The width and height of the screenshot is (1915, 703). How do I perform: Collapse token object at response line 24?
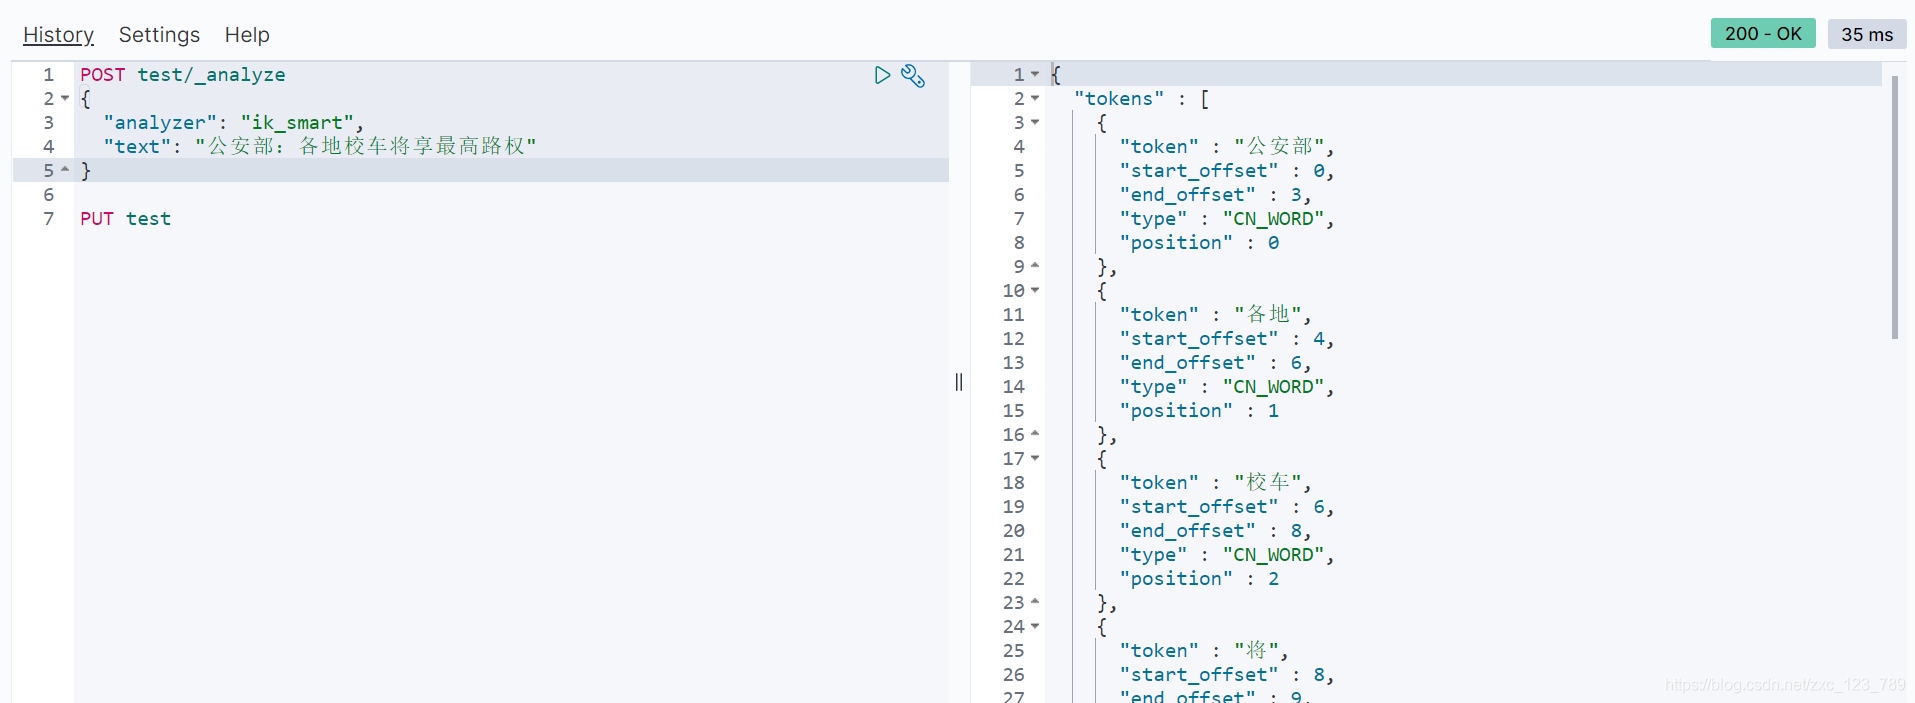1035,626
